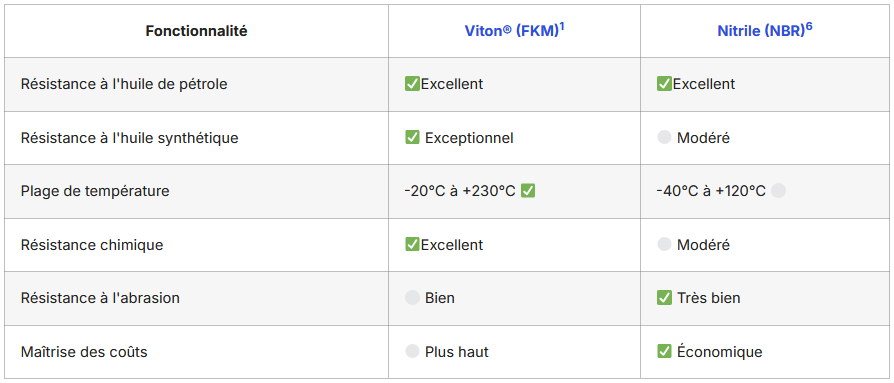Click green check beside Viton petroleum oil Excellent
Viewport: 894px width, 383px height.
(412, 84)
